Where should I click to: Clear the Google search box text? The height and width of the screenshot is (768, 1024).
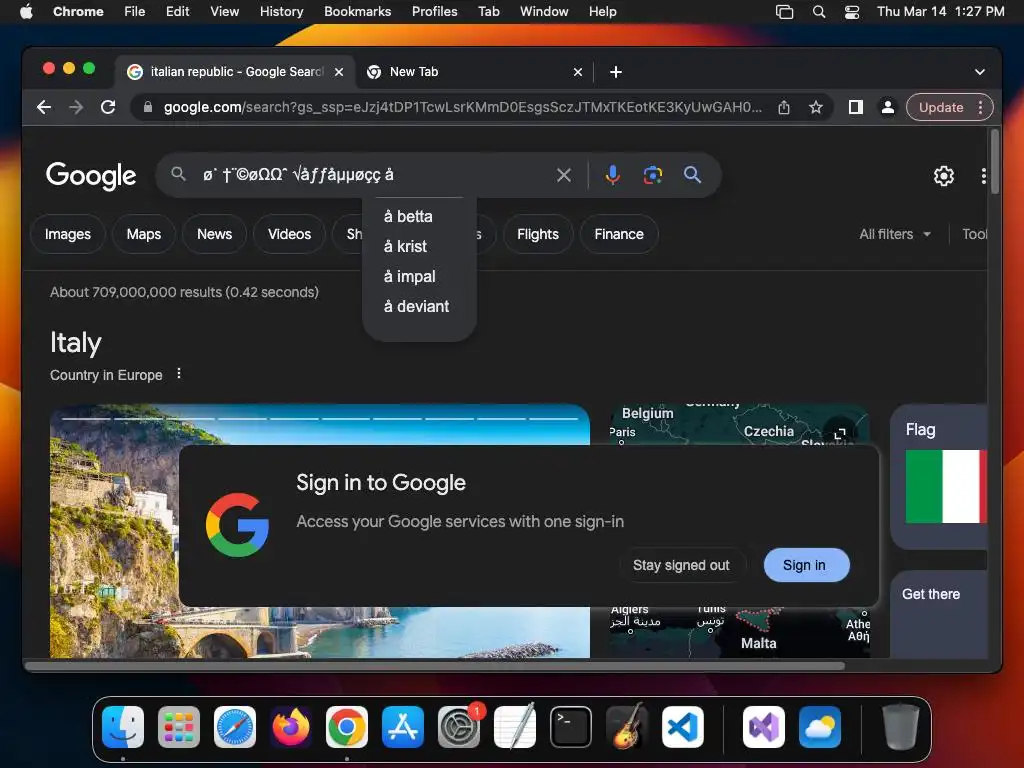point(564,175)
